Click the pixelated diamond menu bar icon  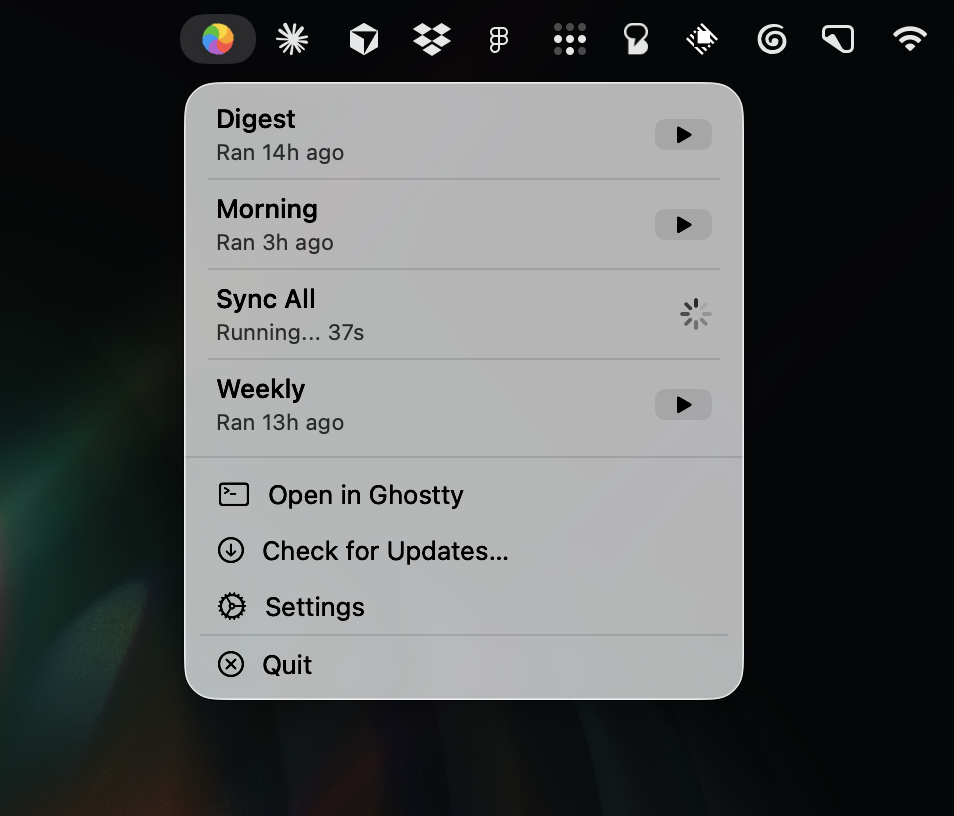click(702, 38)
